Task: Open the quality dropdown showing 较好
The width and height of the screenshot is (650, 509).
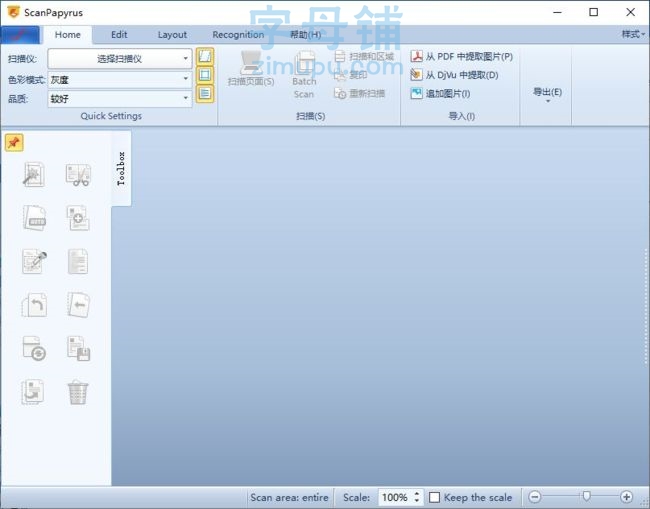Action: 120,99
